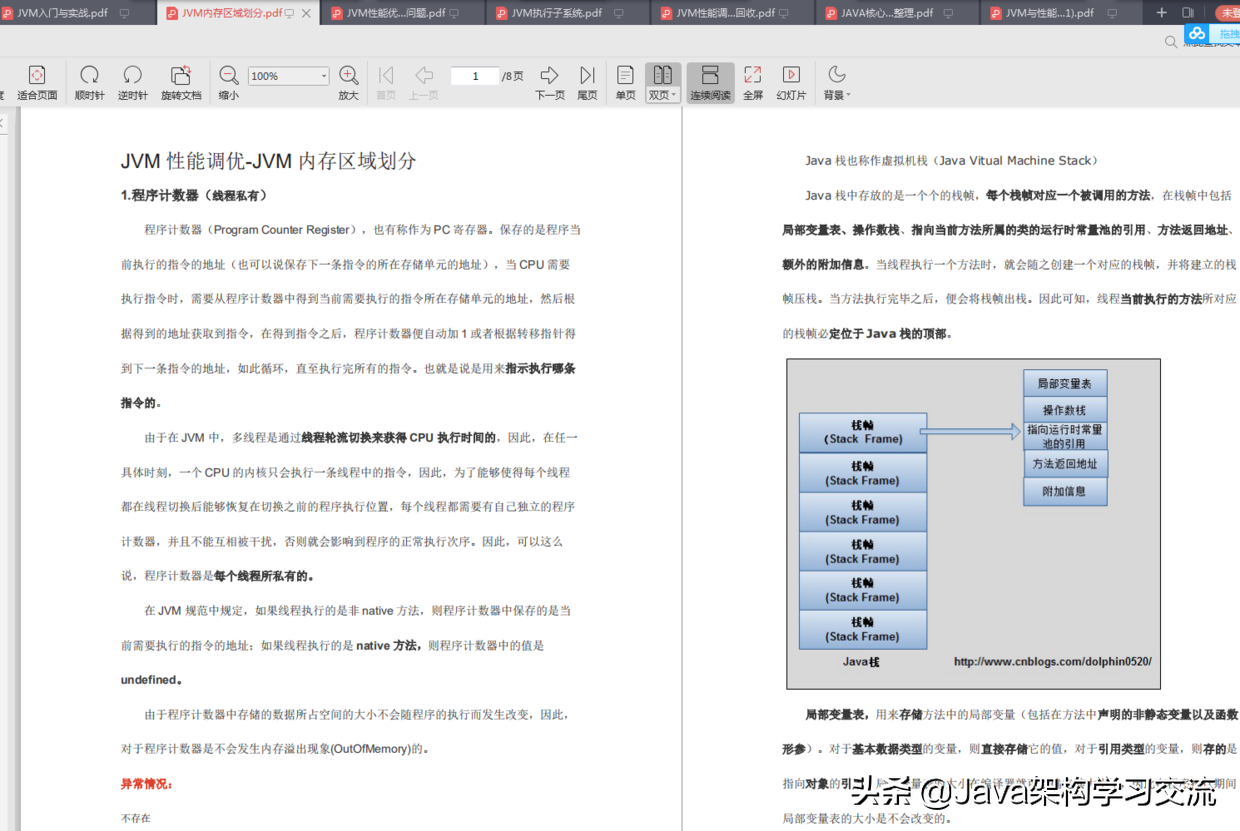Enter full screen (全屏) mode
The width and height of the screenshot is (1240, 831).
753,75
